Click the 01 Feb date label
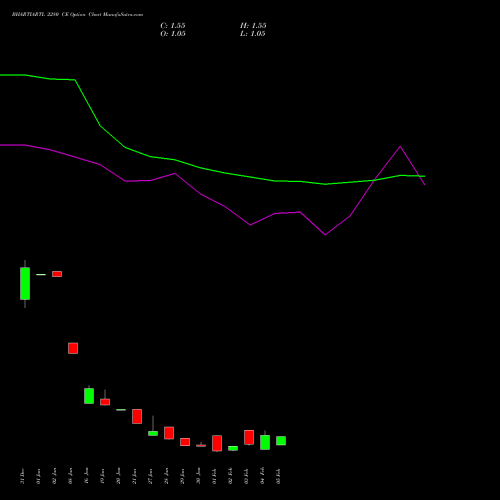The image size is (500, 500). click(214, 476)
